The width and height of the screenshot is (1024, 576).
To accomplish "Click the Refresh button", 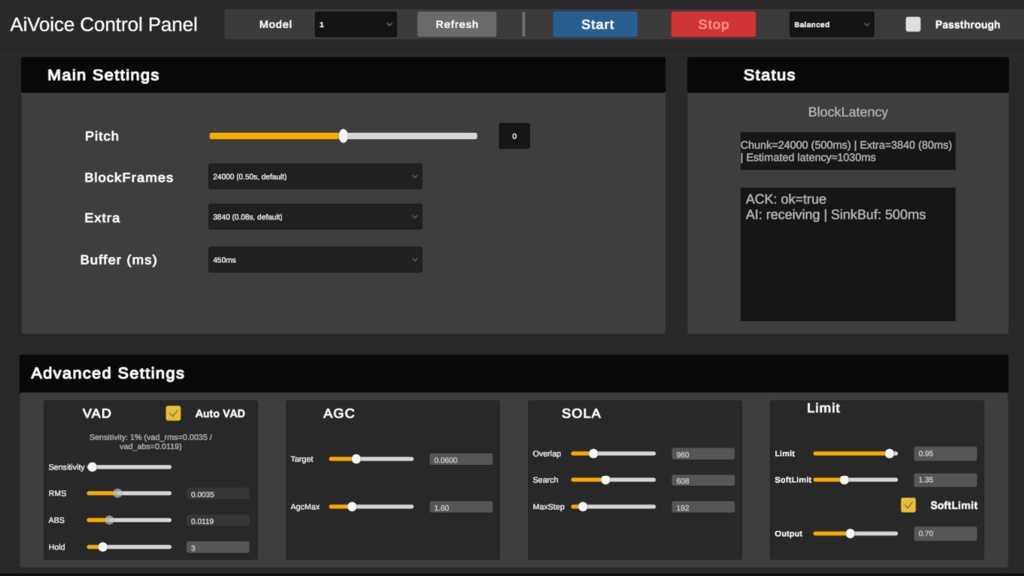I will coord(456,24).
